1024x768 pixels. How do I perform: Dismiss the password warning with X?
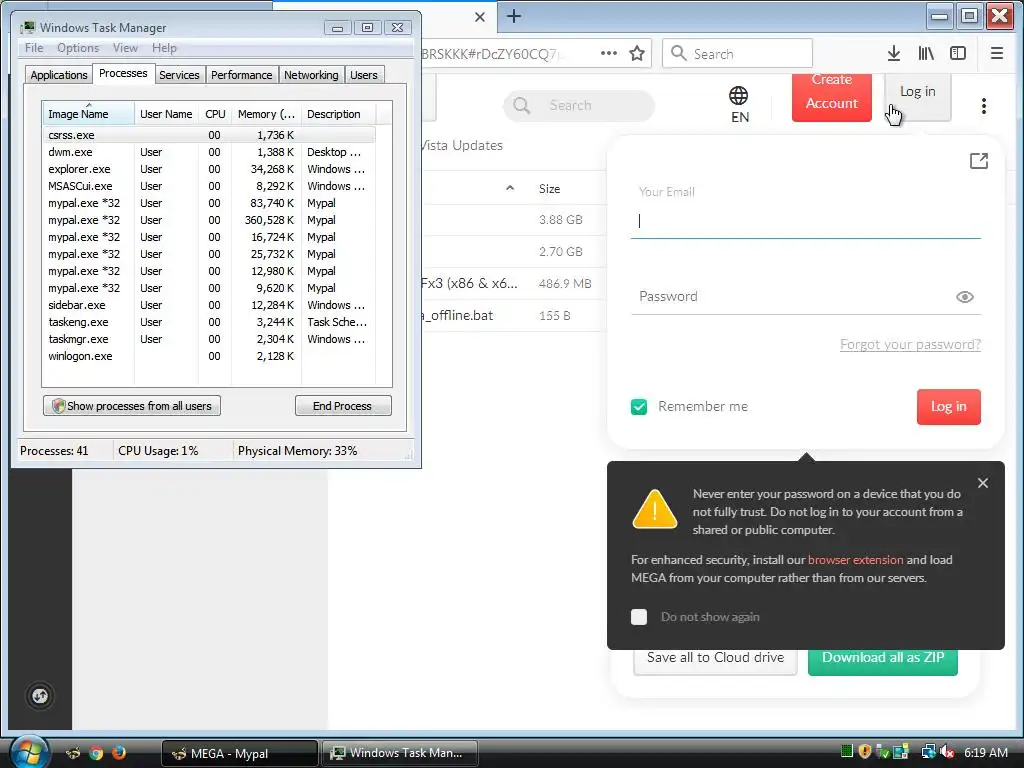(983, 483)
